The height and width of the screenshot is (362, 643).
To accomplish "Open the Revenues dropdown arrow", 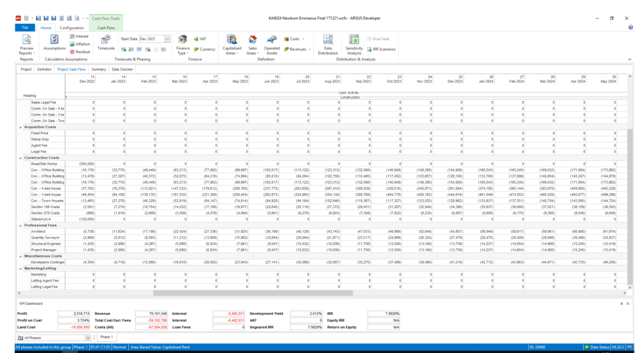I will pos(310,49).
